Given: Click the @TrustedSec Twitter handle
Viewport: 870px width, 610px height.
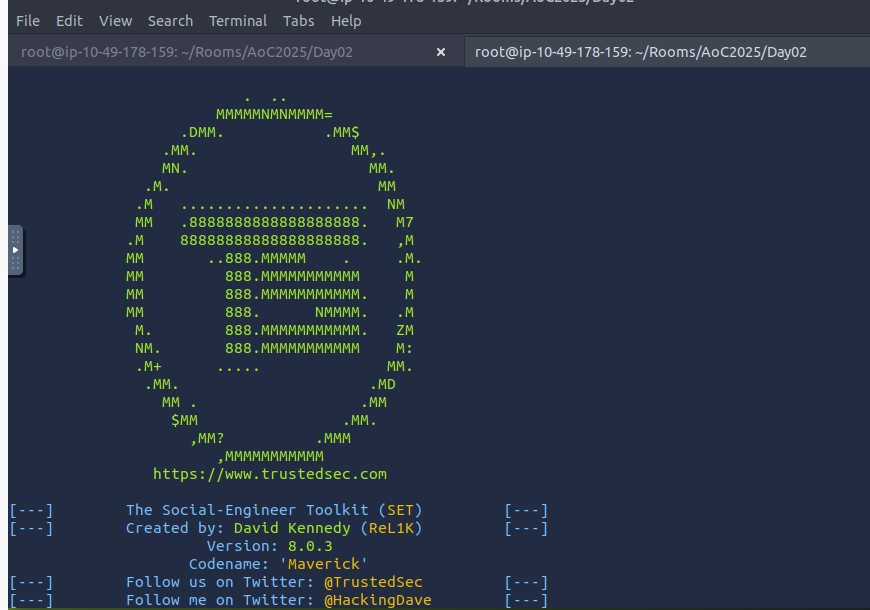Looking at the screenshot, I should [x=373, y=582].
